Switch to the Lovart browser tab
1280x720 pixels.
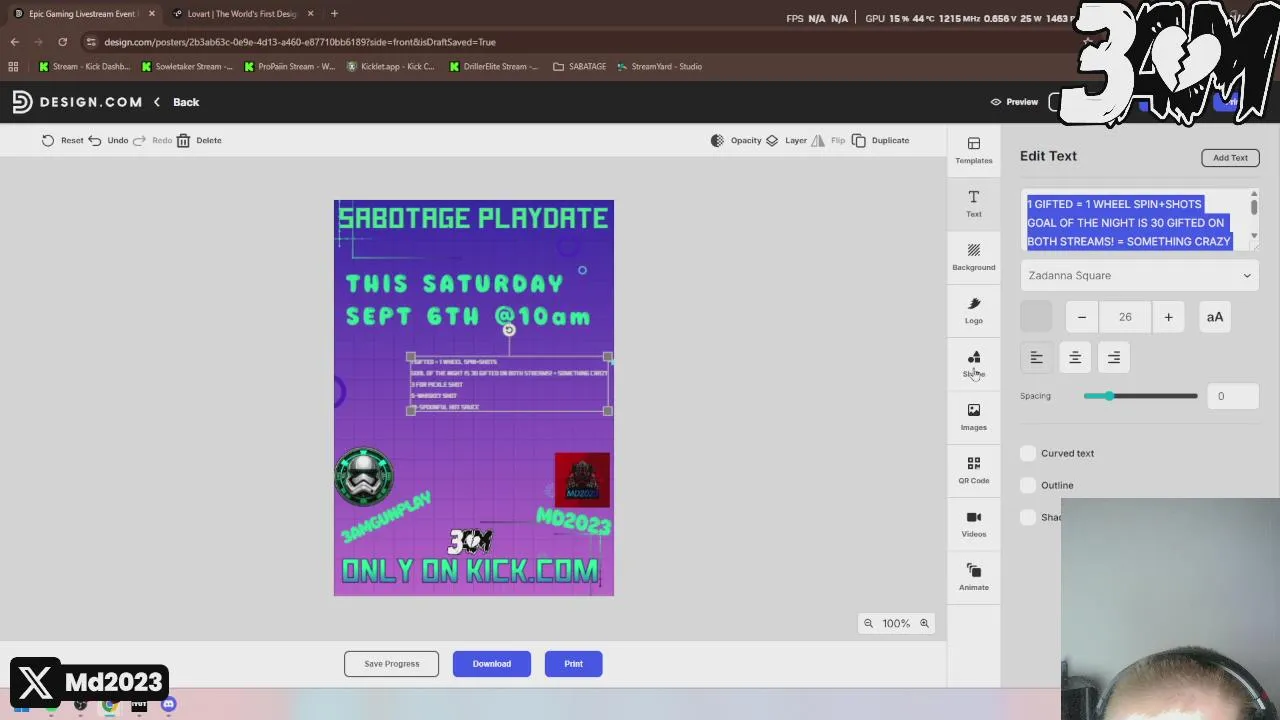(243, 14)
